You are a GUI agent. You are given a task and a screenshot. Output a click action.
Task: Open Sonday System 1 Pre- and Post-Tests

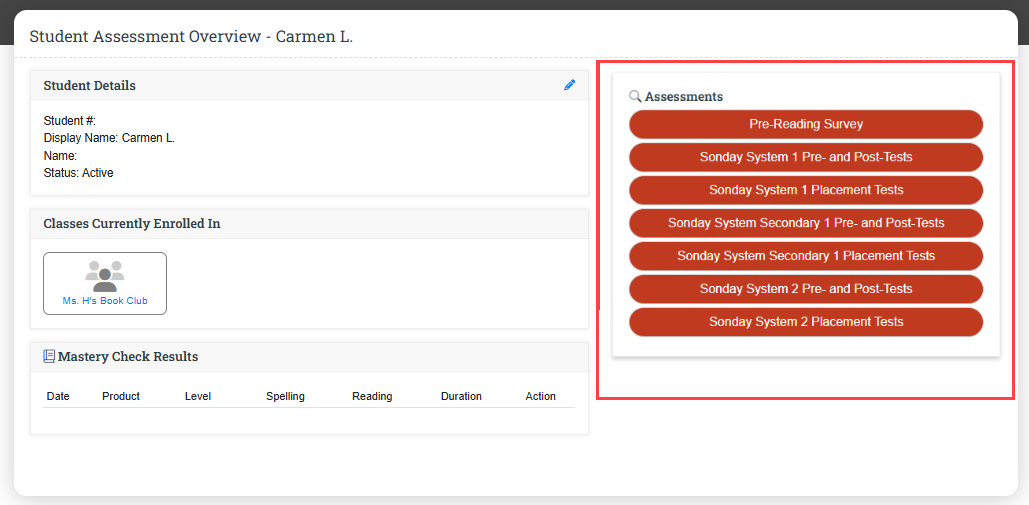click(x=806, y=157)
